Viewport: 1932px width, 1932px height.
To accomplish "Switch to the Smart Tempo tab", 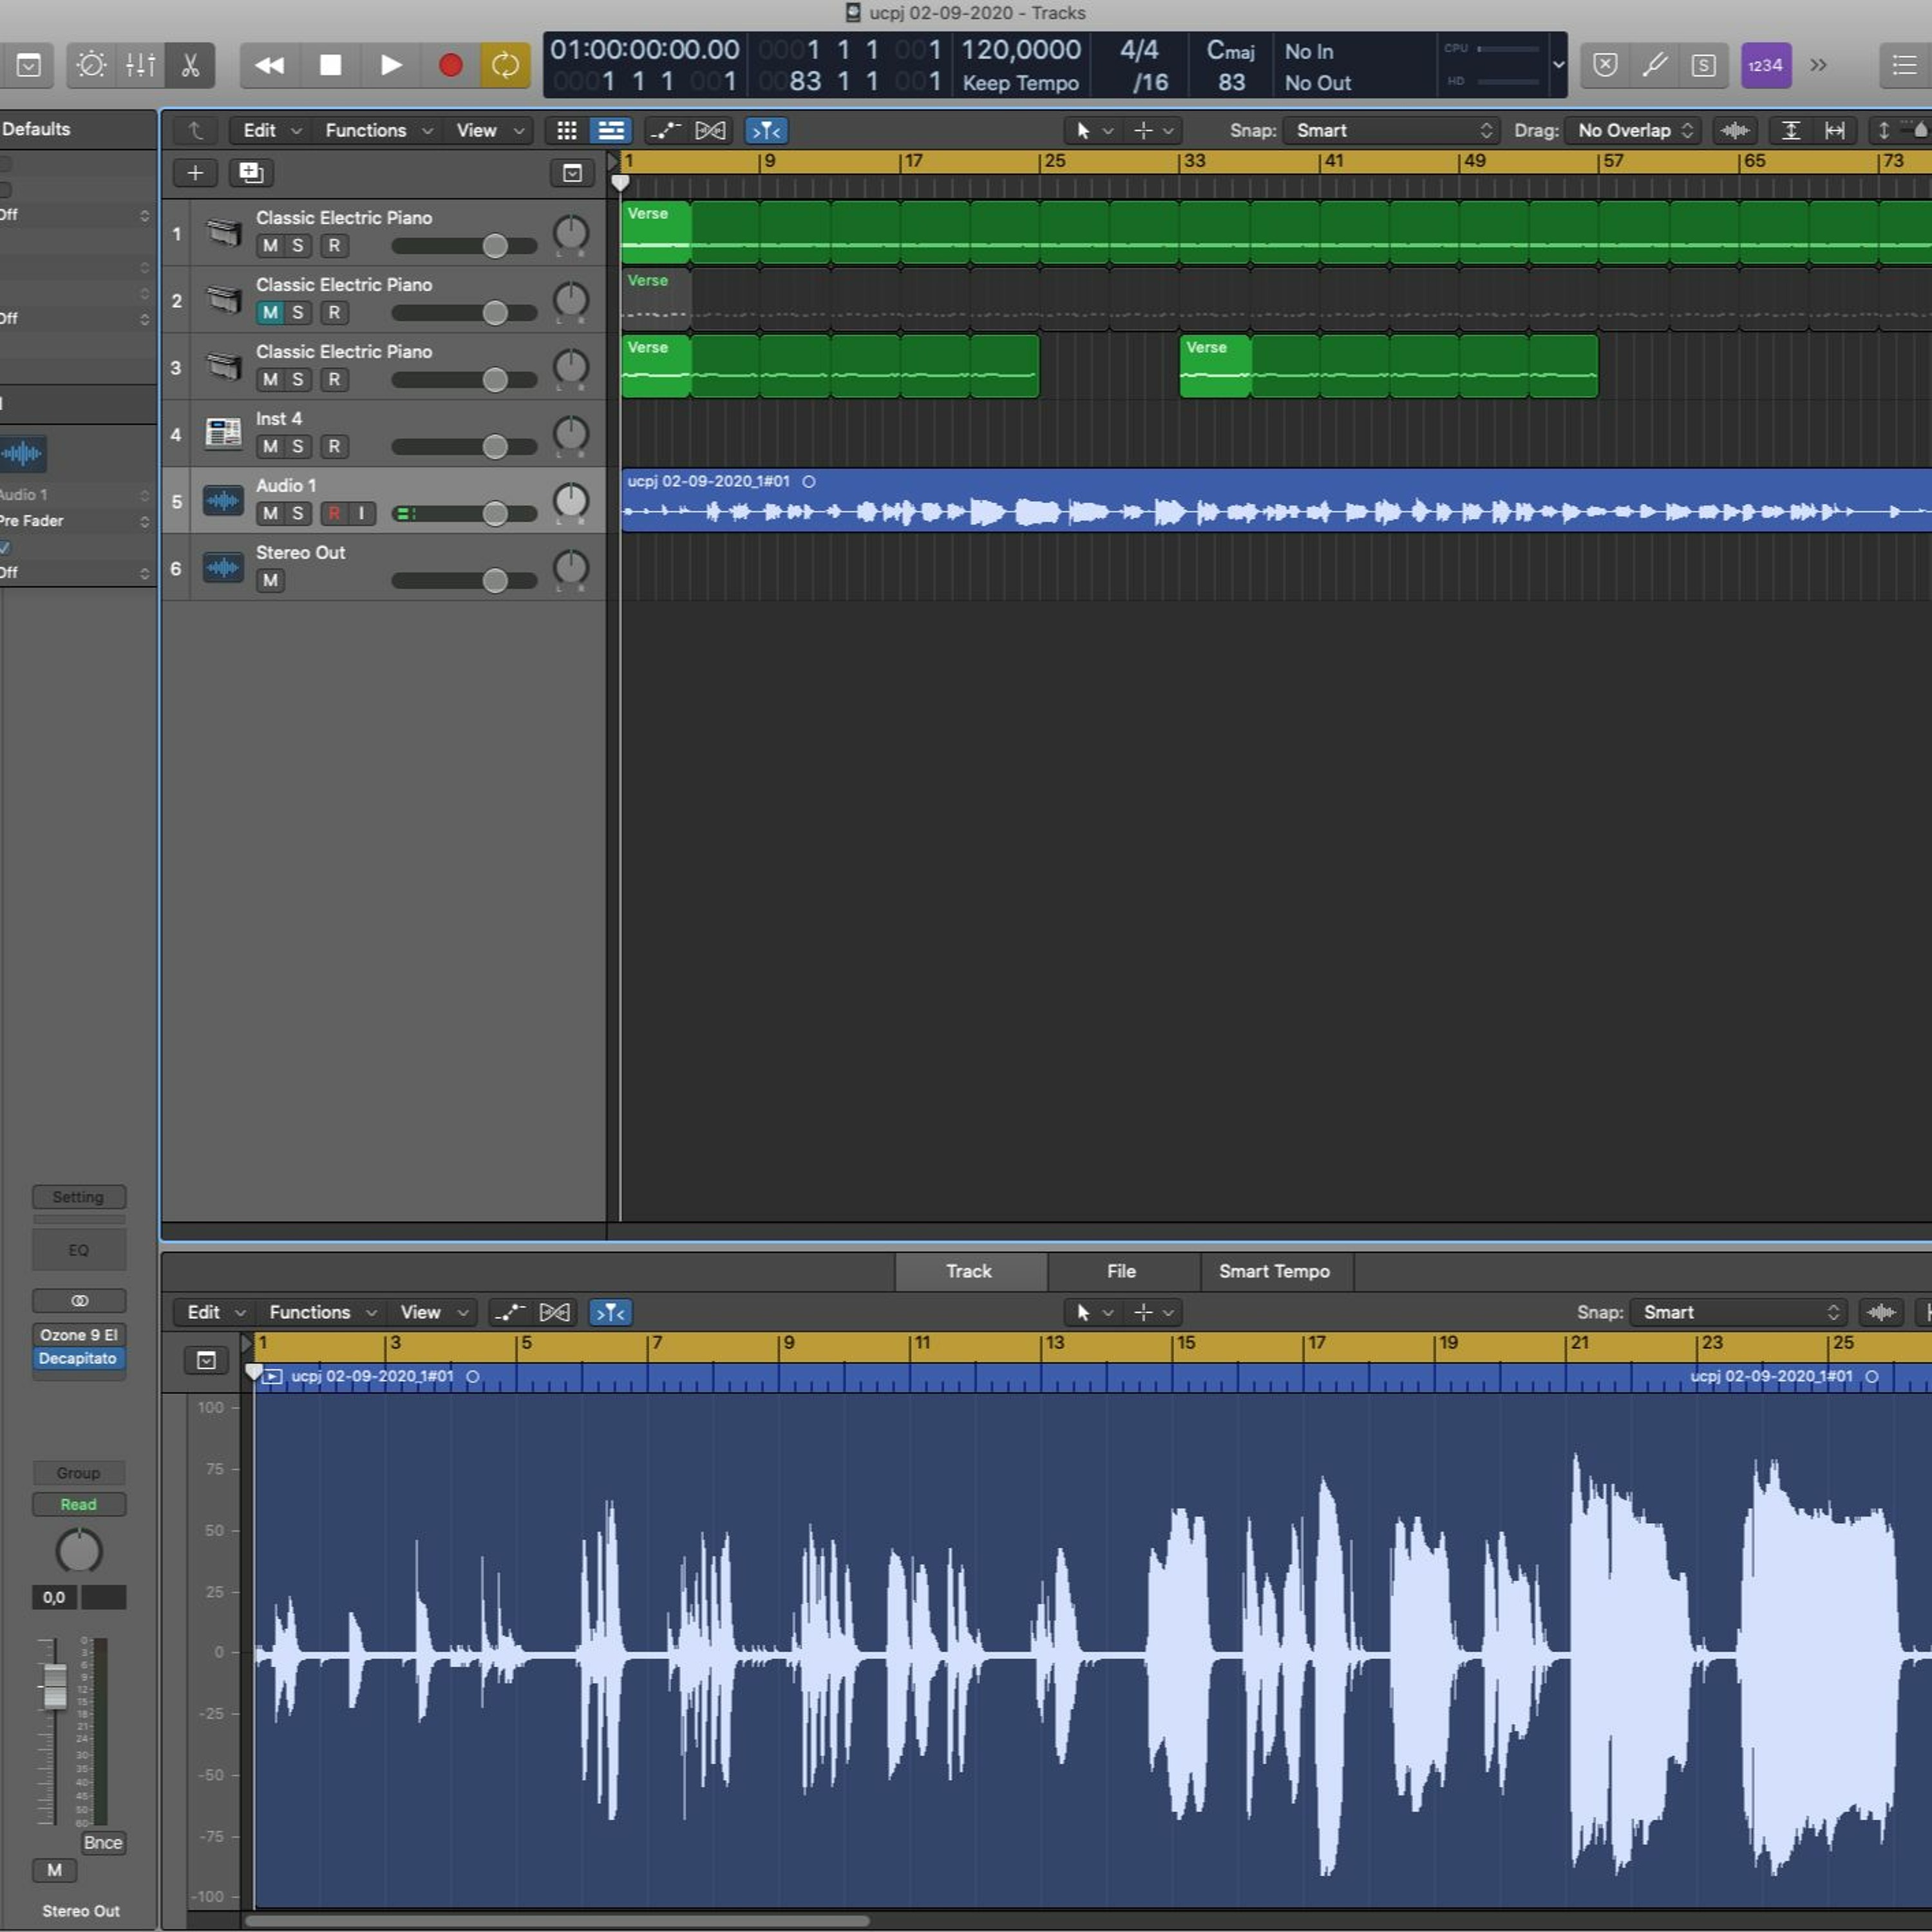I will pos(1274,1271).
